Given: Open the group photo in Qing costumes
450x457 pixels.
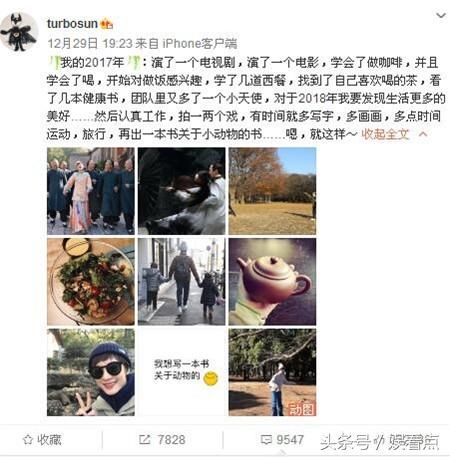Looking at the screenshot, I should point(91,191).
